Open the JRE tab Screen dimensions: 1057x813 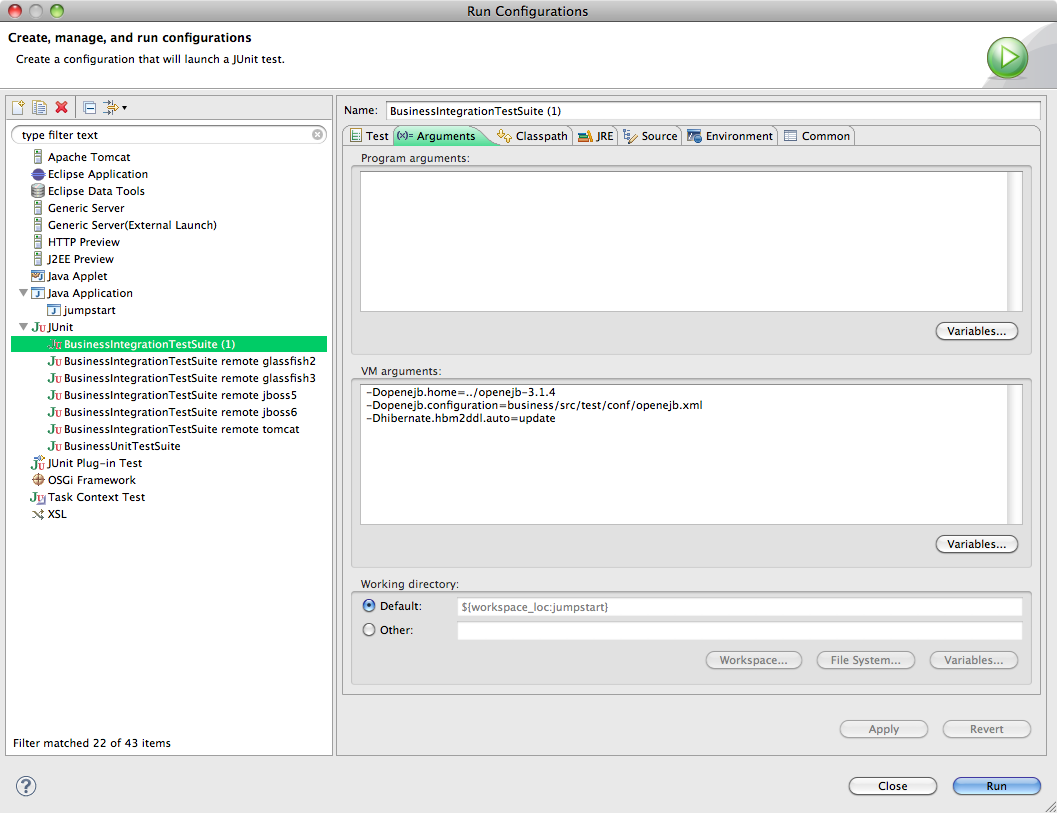(x=595, y=136)
